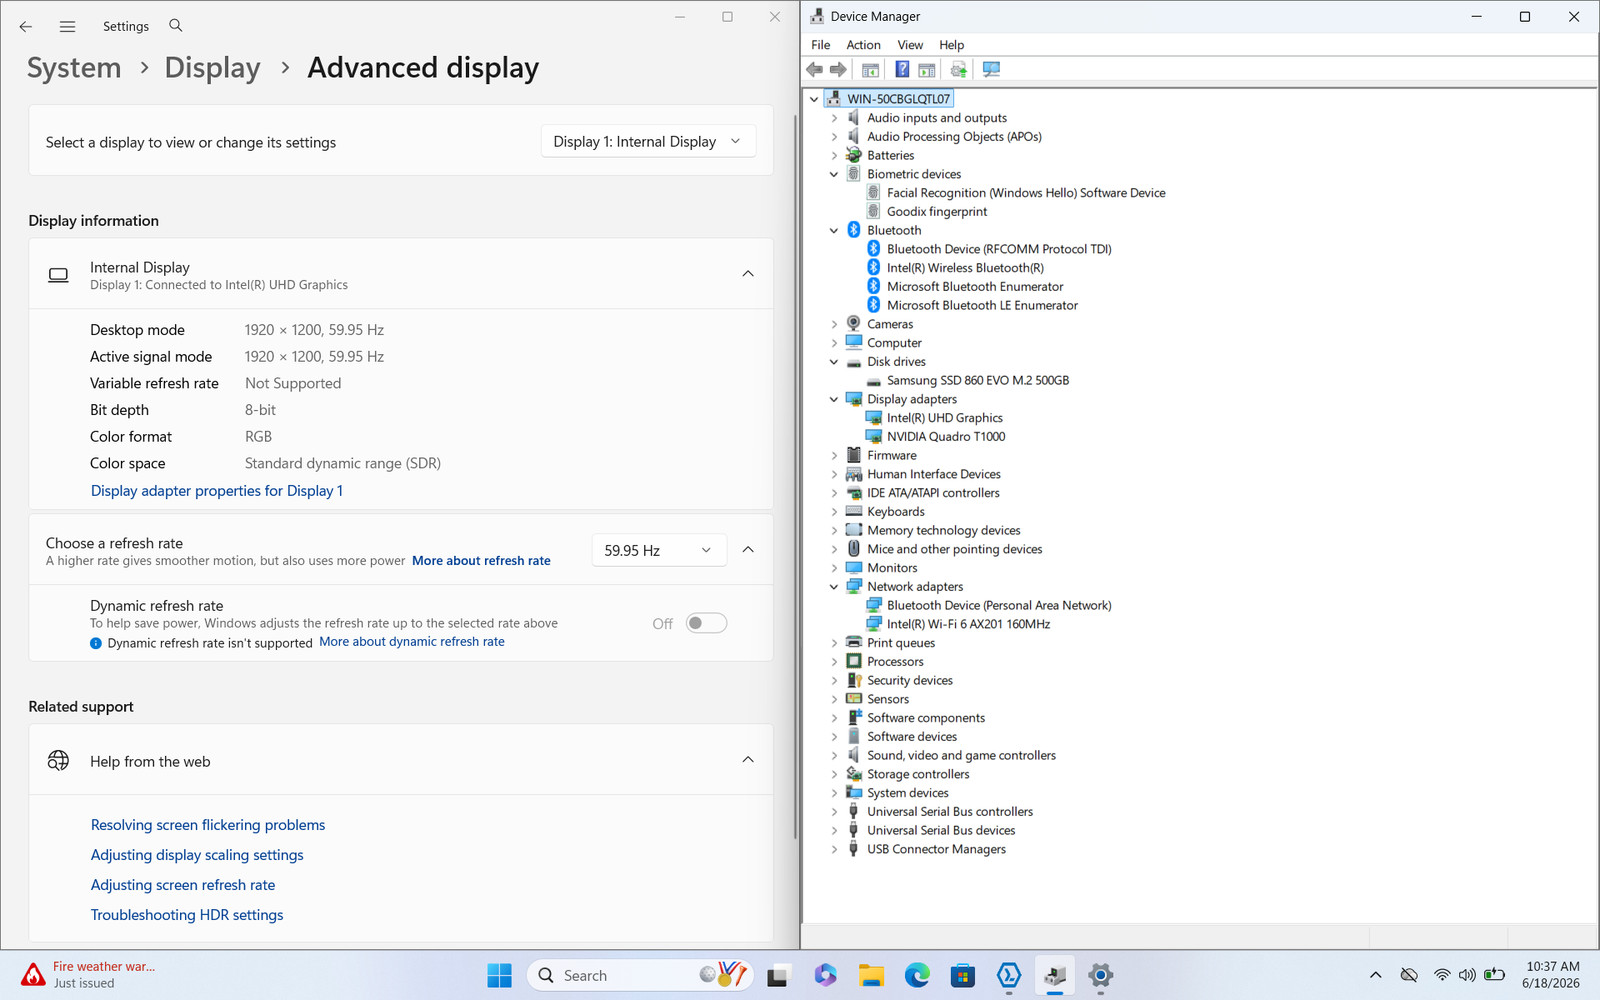Open Task View from taskbar
The width and height of the screenshot is (1600, 1000).
[x=777, y=975]
